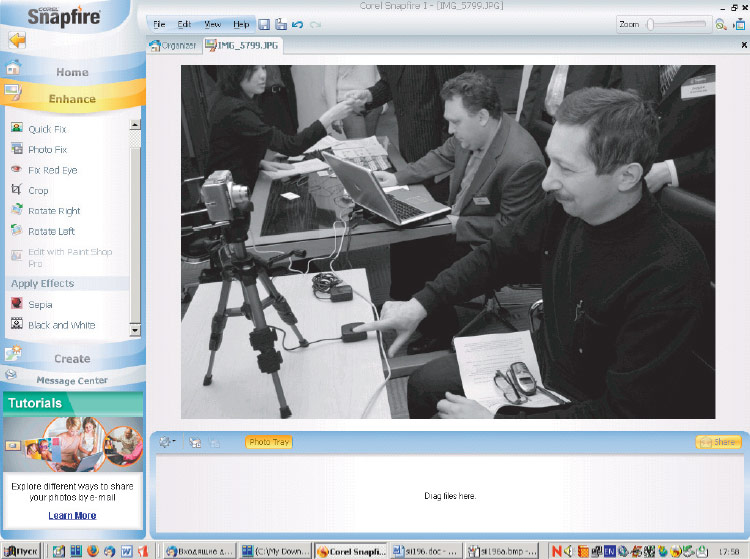Switch to the Organizer tab
The image size is (750, 559).
(x=173, y=45)
